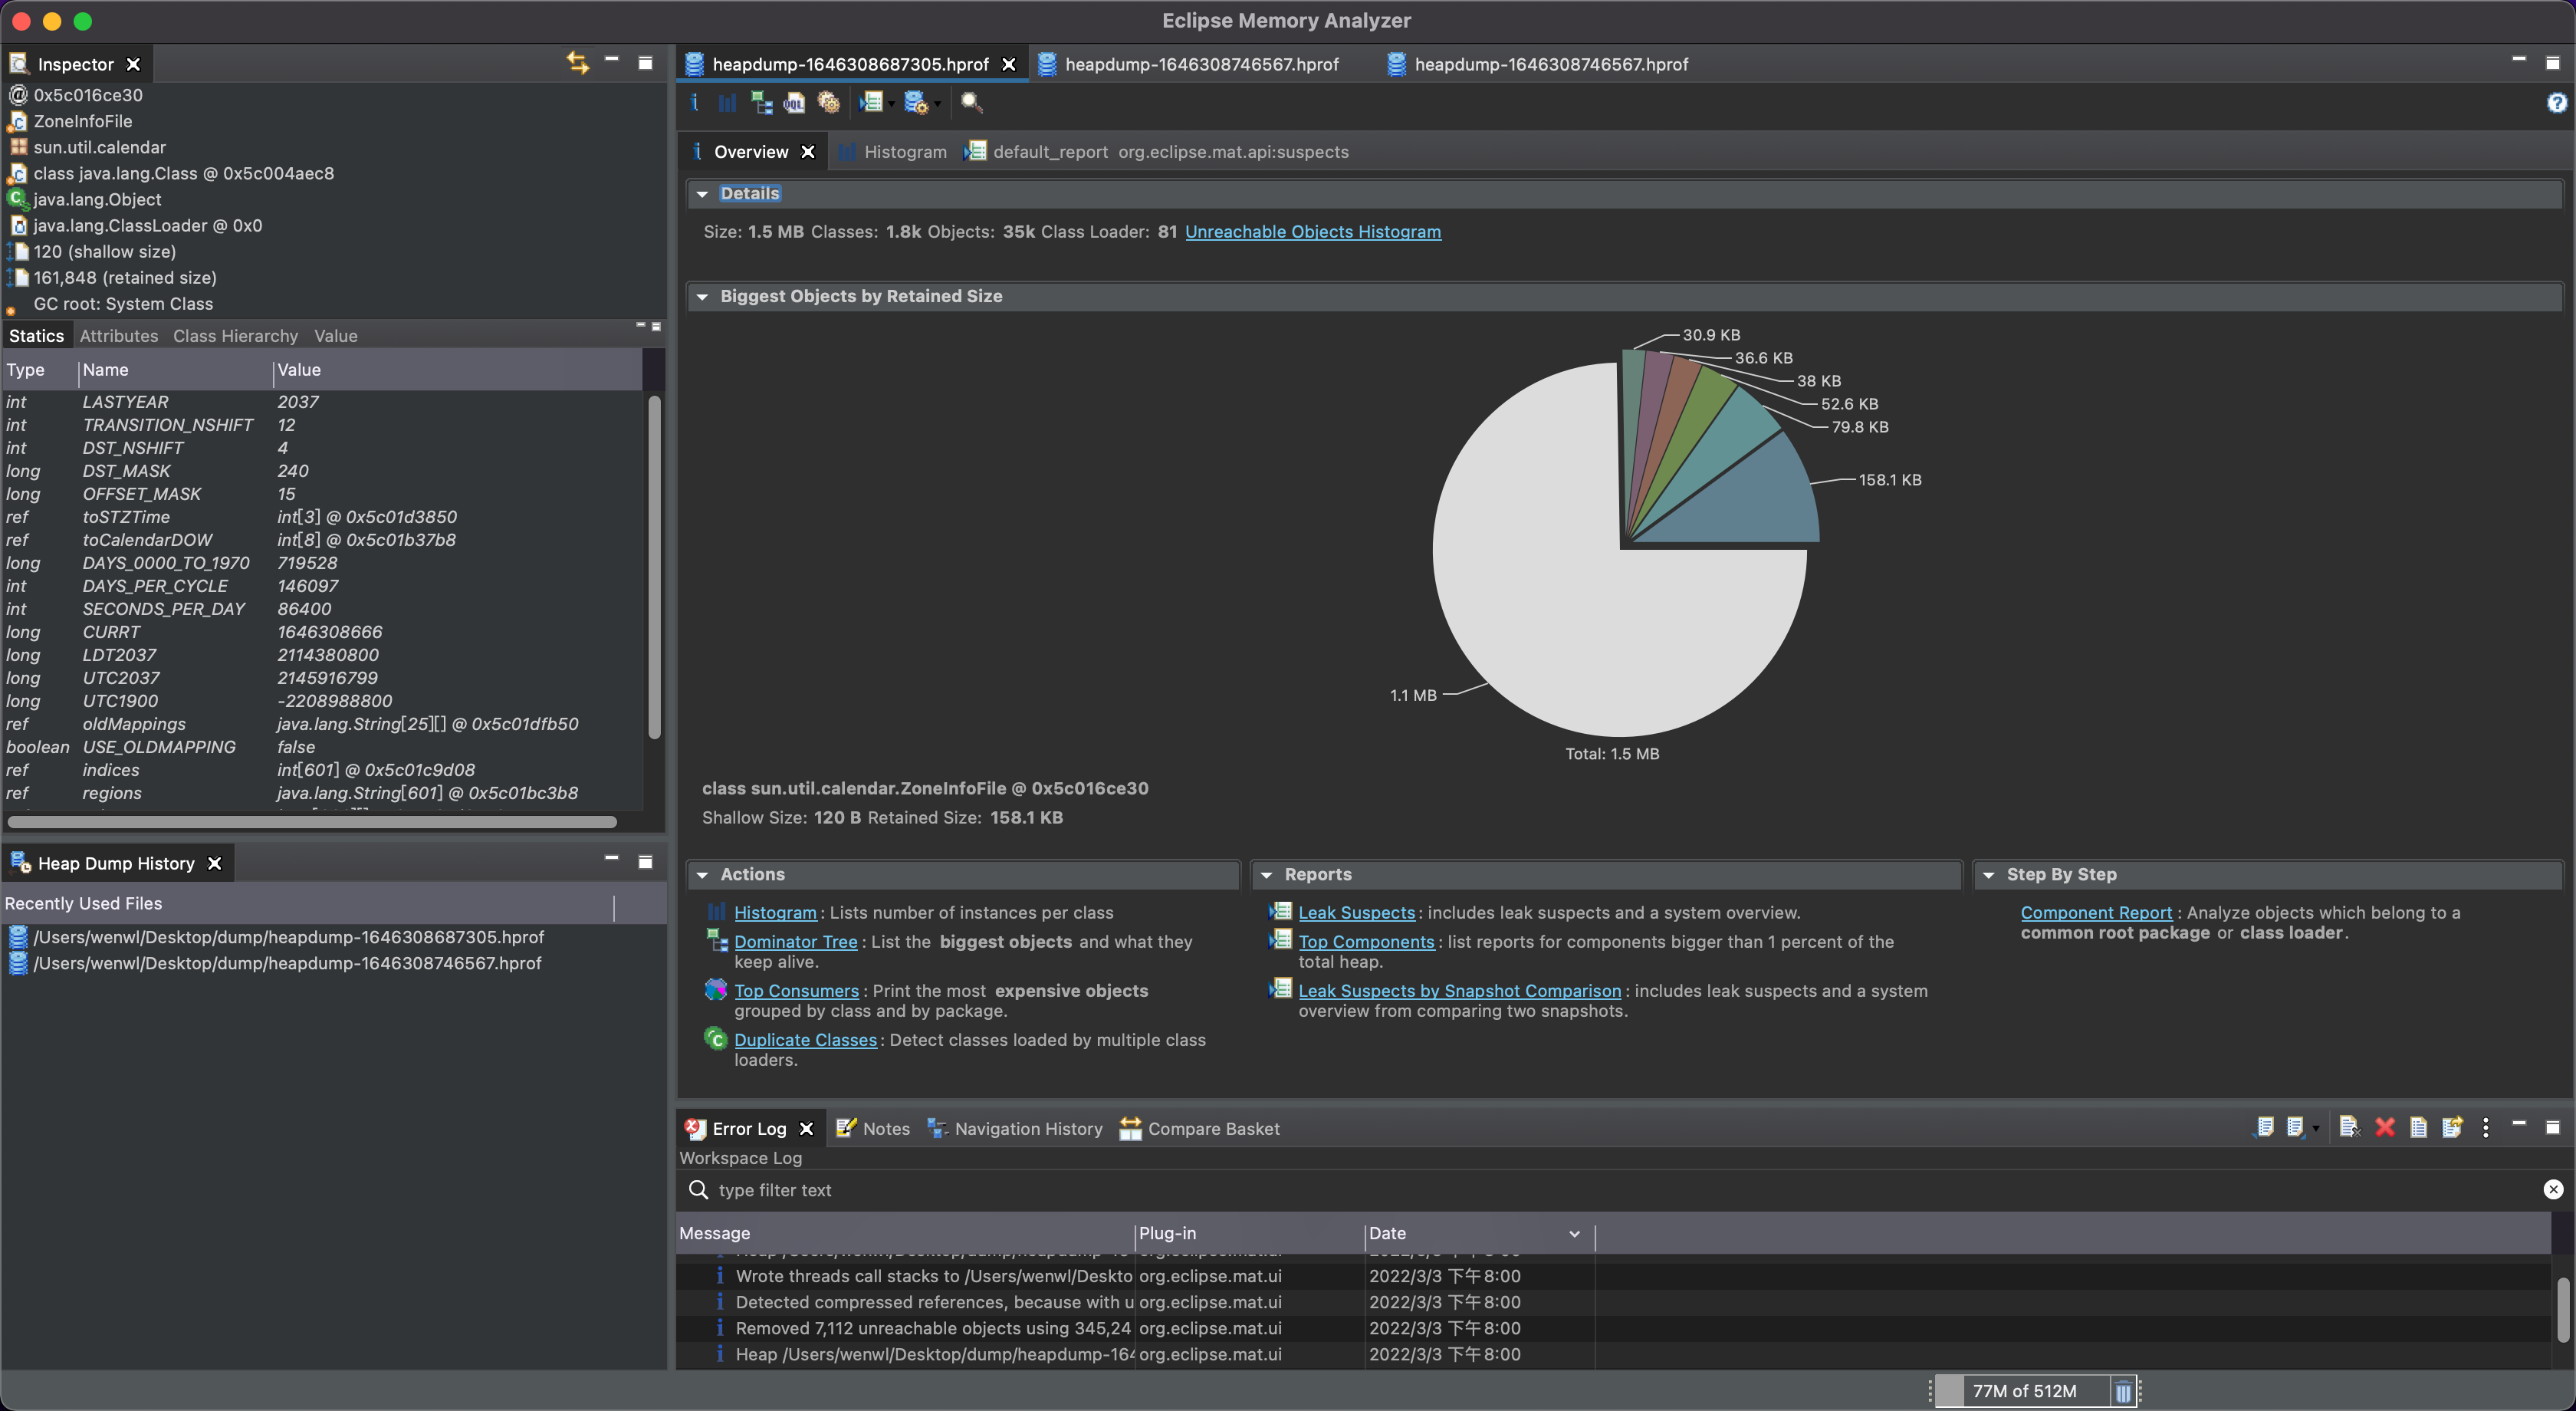This screenshot has width=2576, height=1411.
Task: Click the Open Log document icon
Action: (2418, 1127)
